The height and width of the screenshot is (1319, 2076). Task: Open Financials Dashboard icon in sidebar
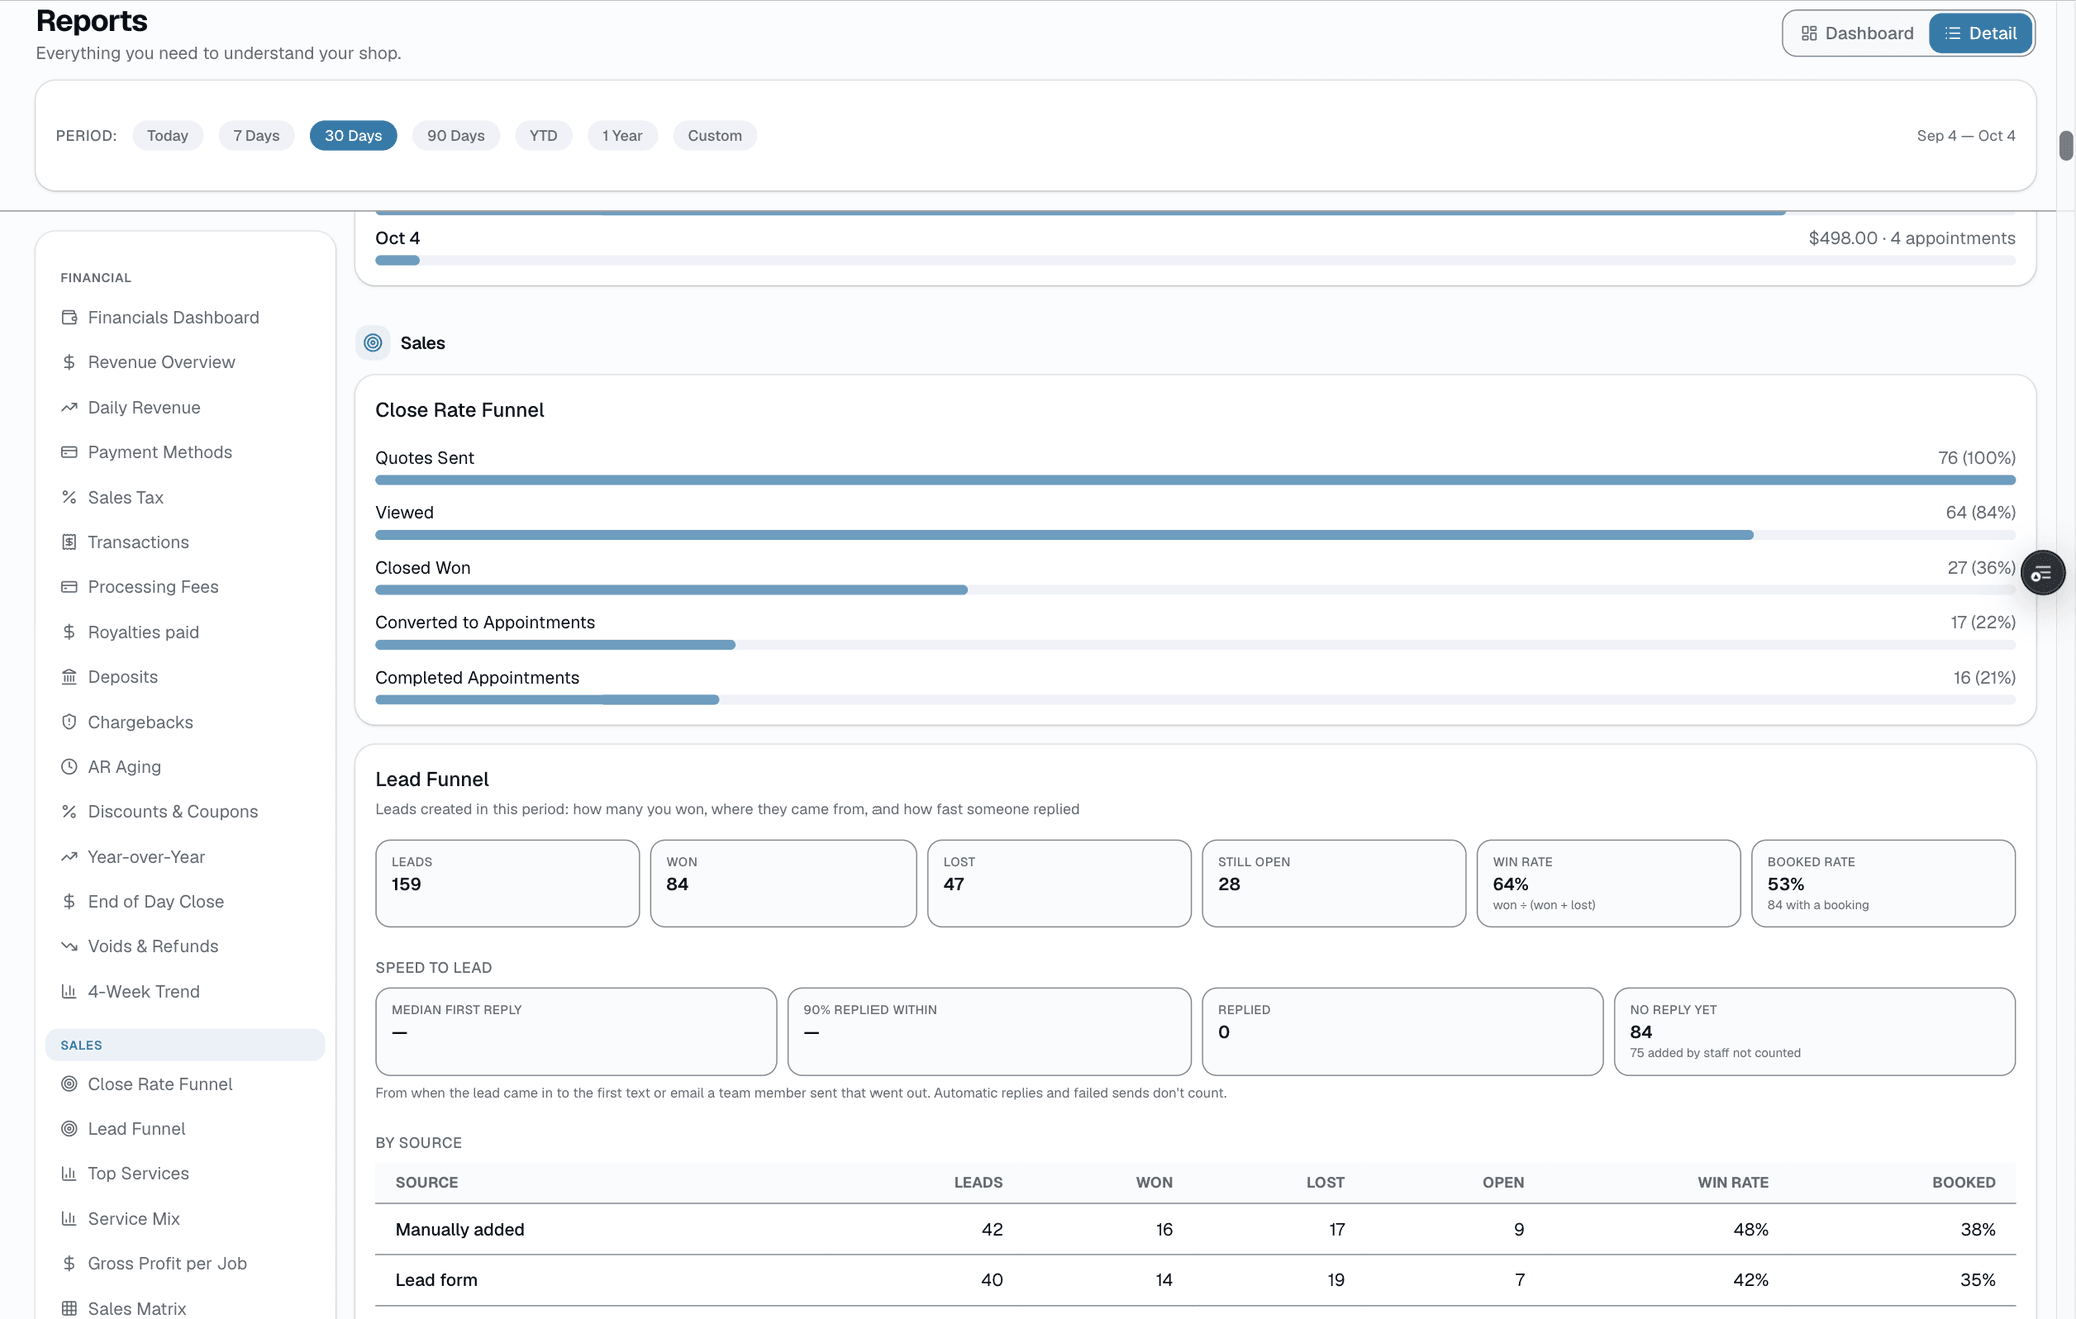pyautogui.click(x=69, y=317)
